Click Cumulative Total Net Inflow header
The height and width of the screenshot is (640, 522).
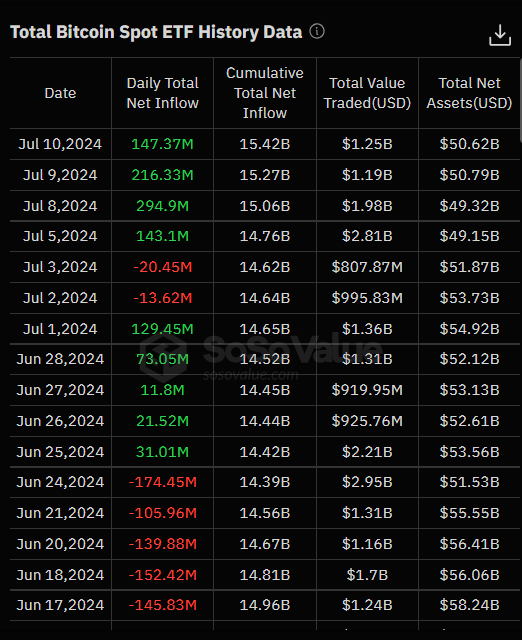(265, 93)
